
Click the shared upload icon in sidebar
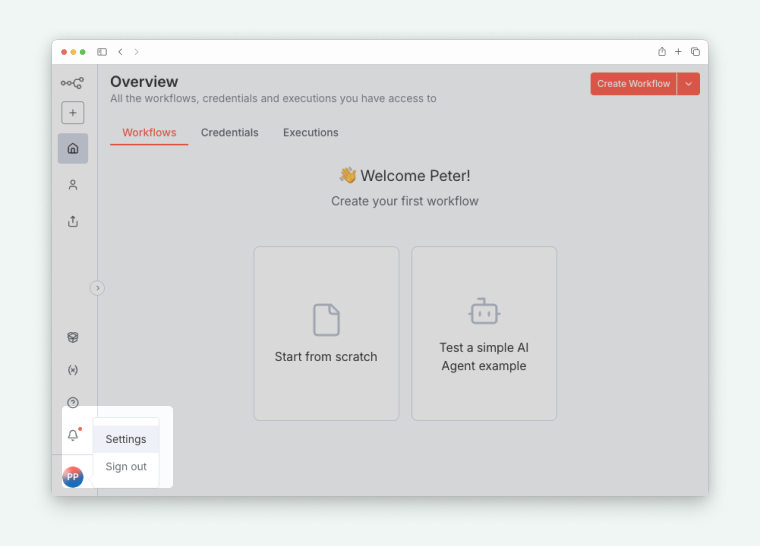tap(73, 221)
